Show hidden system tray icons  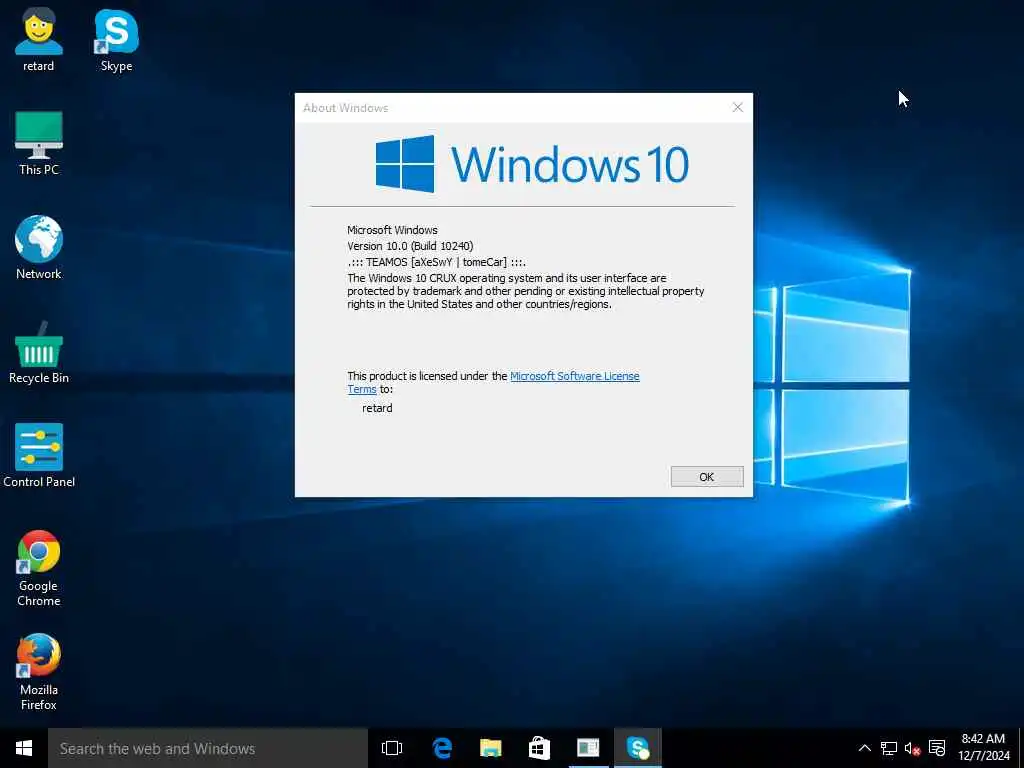click(864, 748)
